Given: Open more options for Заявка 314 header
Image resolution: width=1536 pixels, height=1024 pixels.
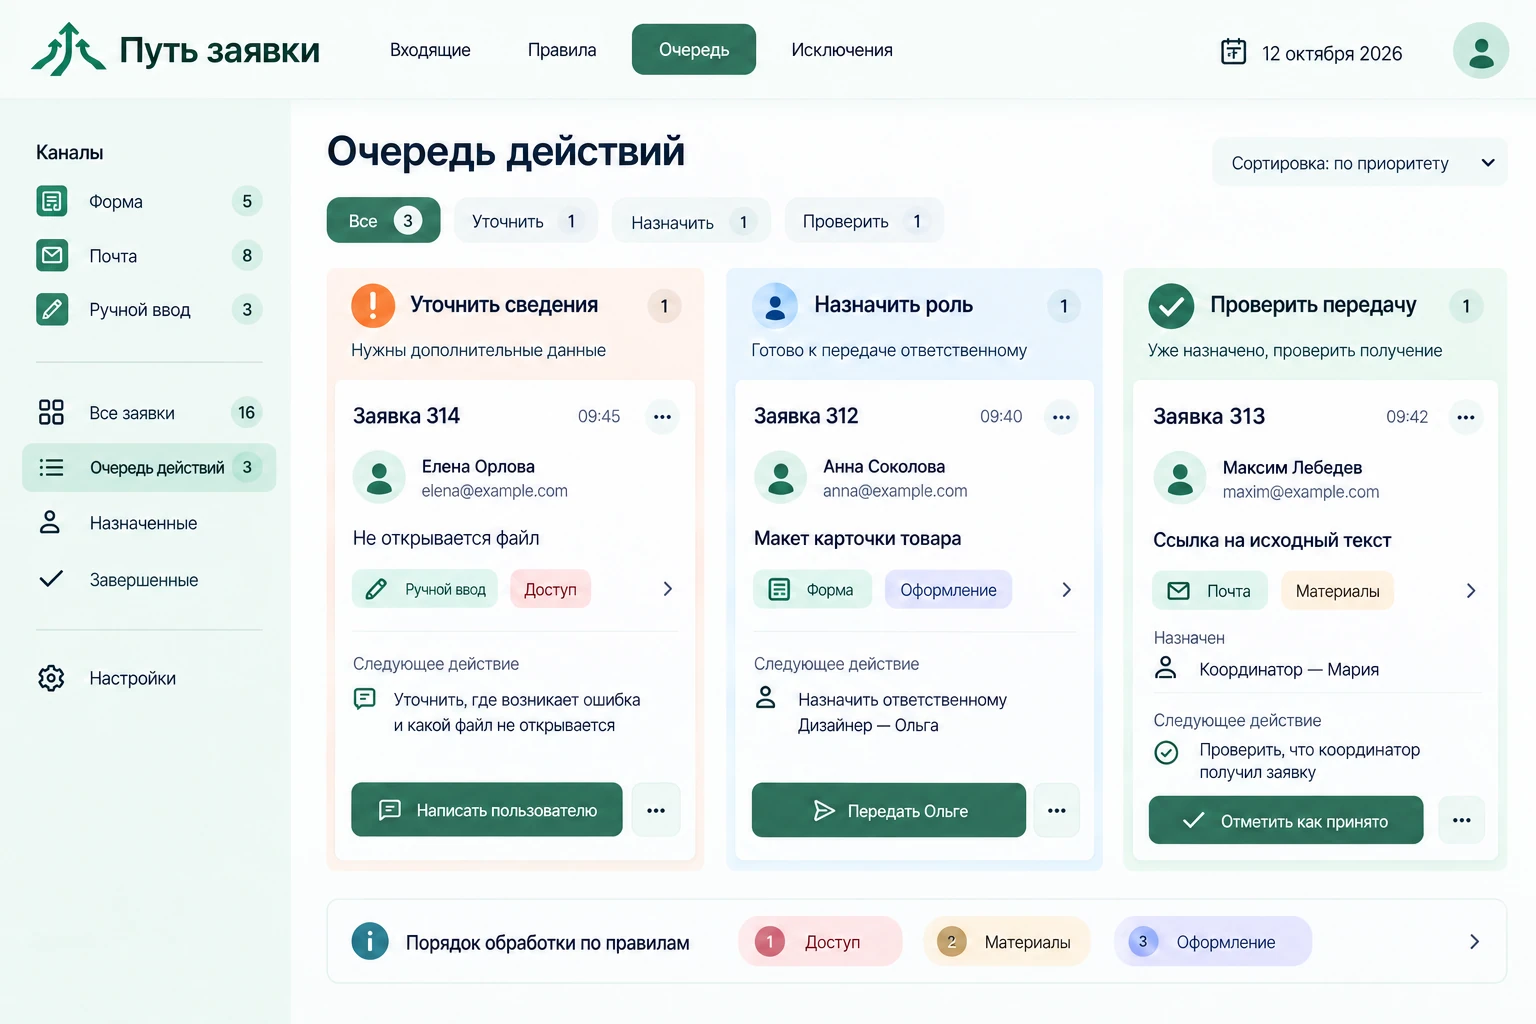Looking at the screenshot, I should coord(662,417).
